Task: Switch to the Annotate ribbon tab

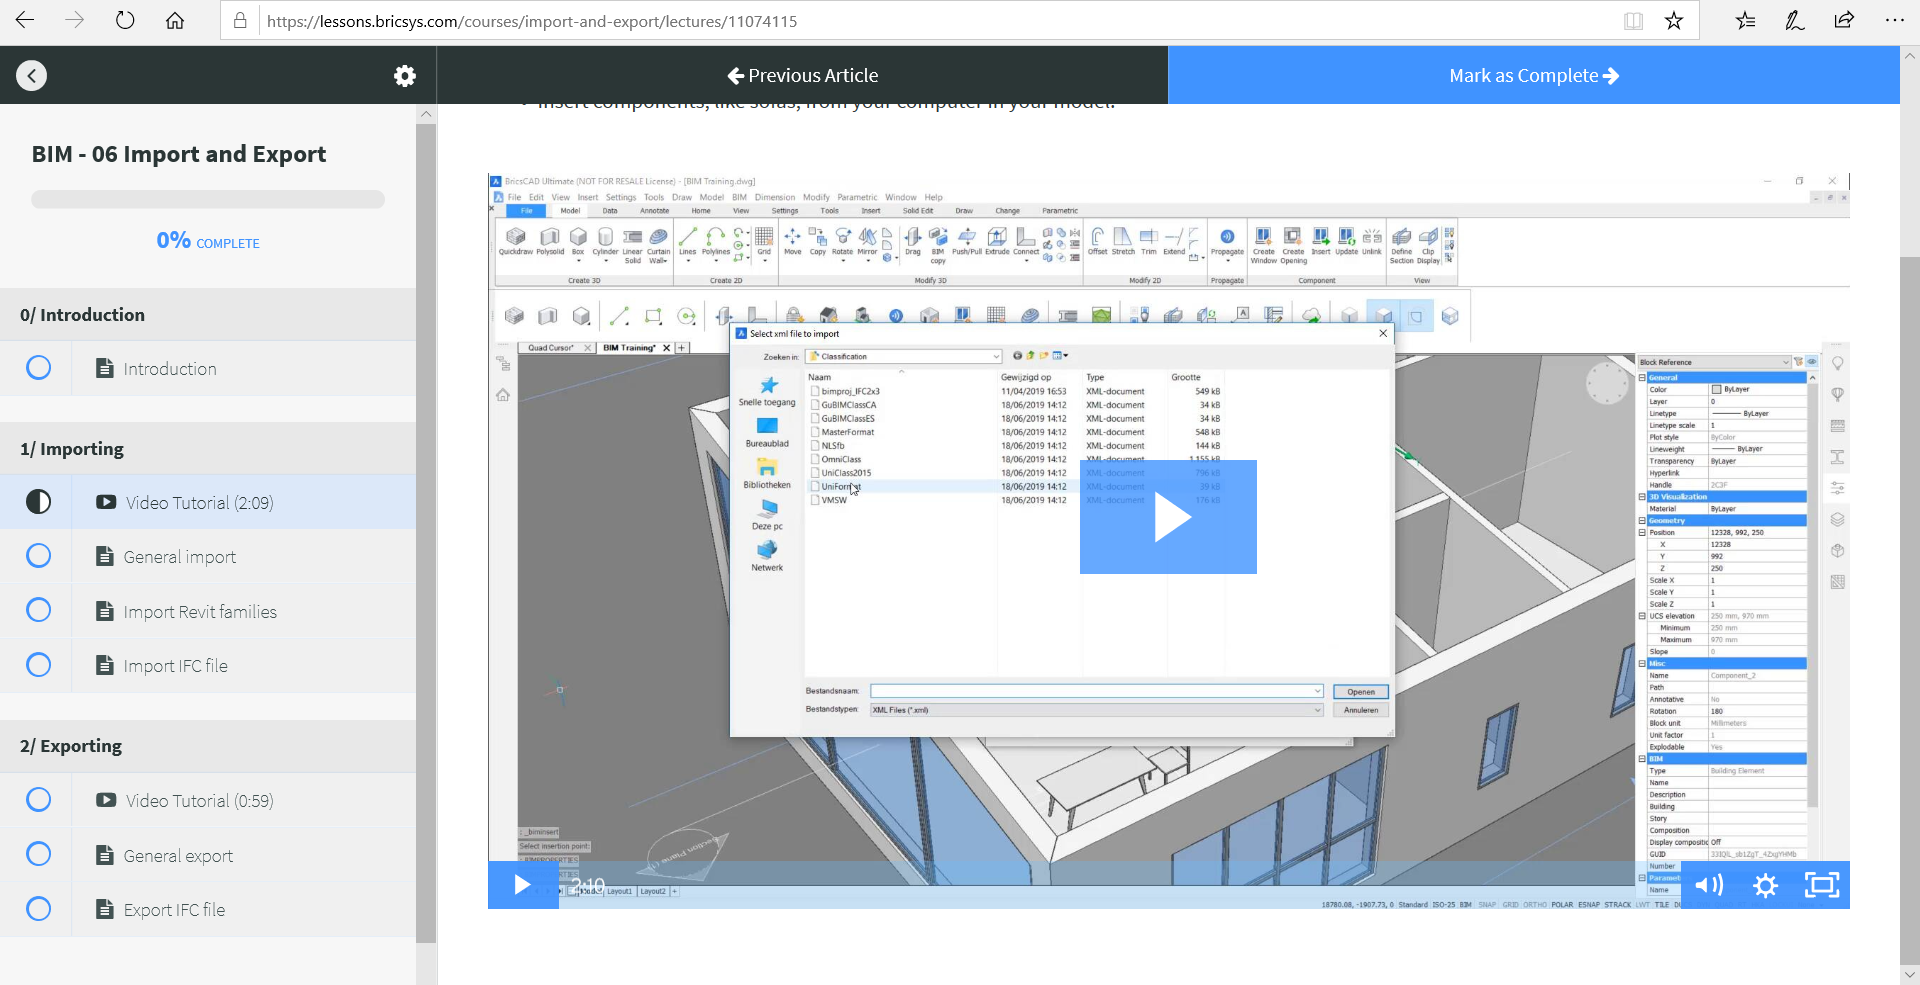Action: pyautogui.click(x=654, y=211)
